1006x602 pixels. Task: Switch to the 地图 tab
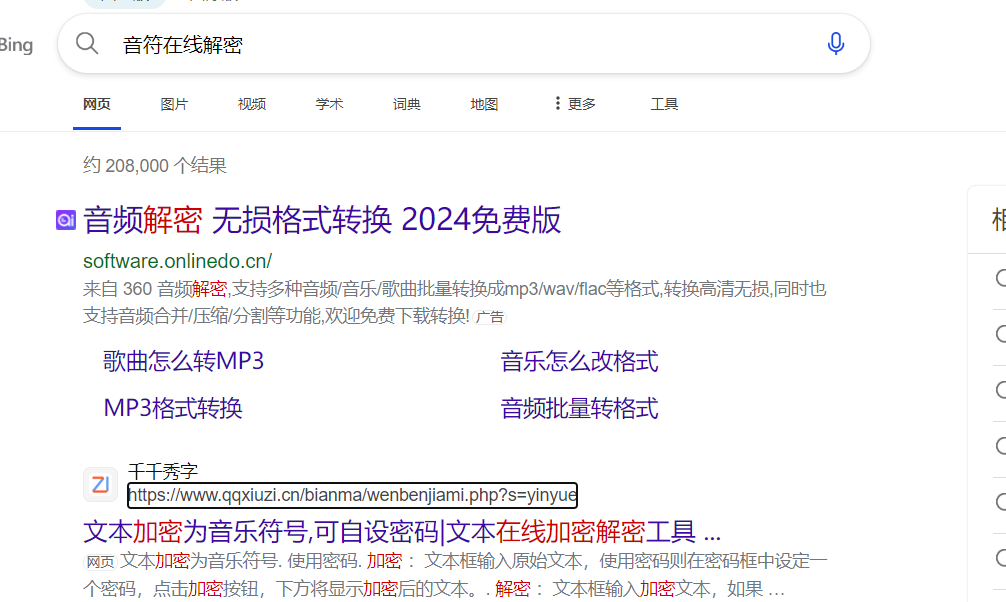point(484,104)
